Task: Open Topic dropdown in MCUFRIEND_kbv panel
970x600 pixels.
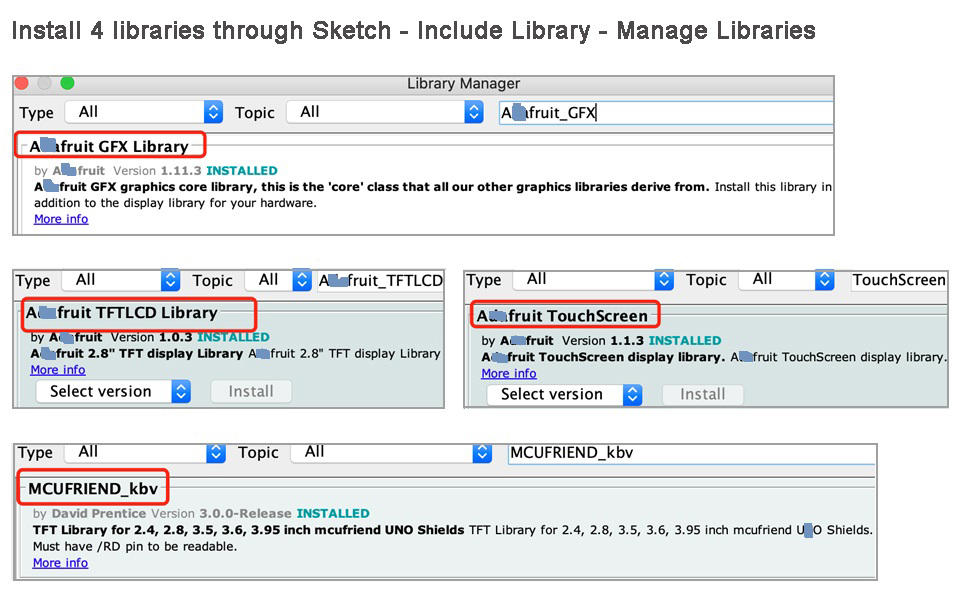Action: click(x=392, y=452)
